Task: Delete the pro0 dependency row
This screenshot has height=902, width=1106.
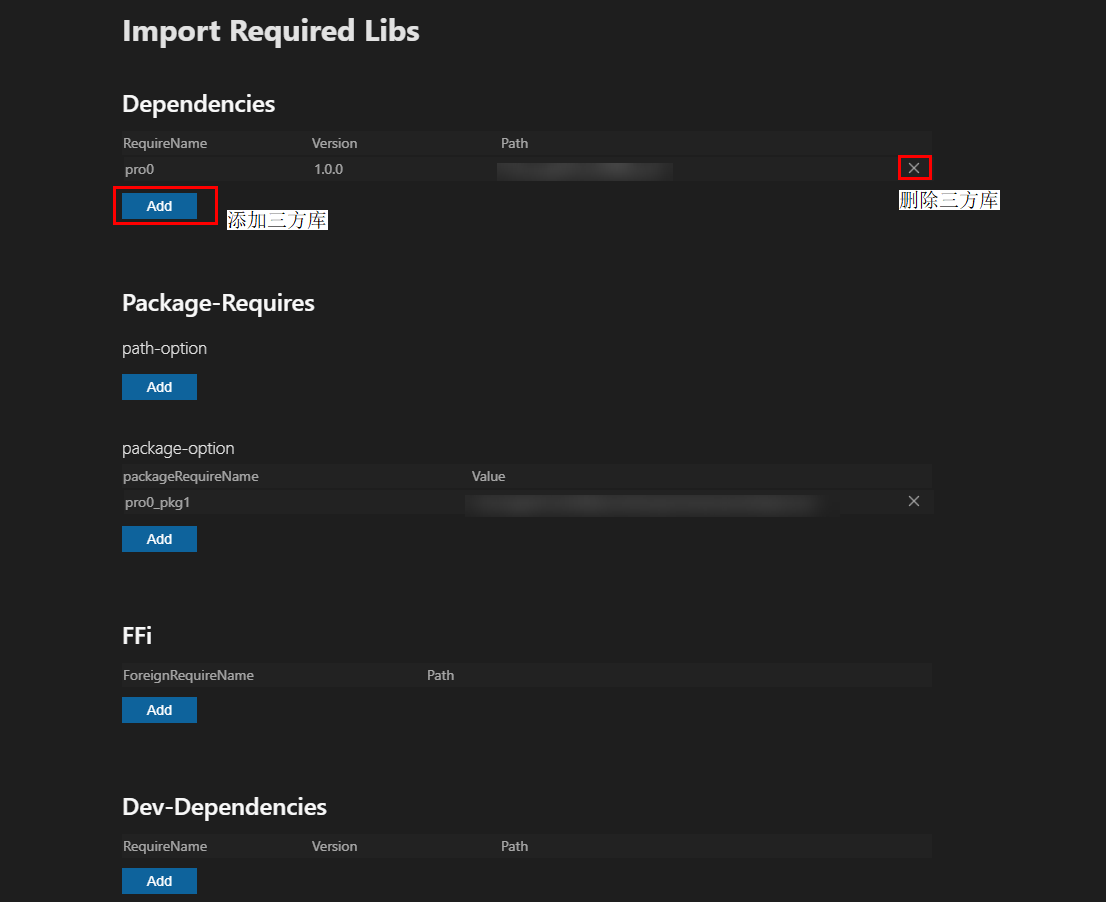Action: click(x=914, y=168)
